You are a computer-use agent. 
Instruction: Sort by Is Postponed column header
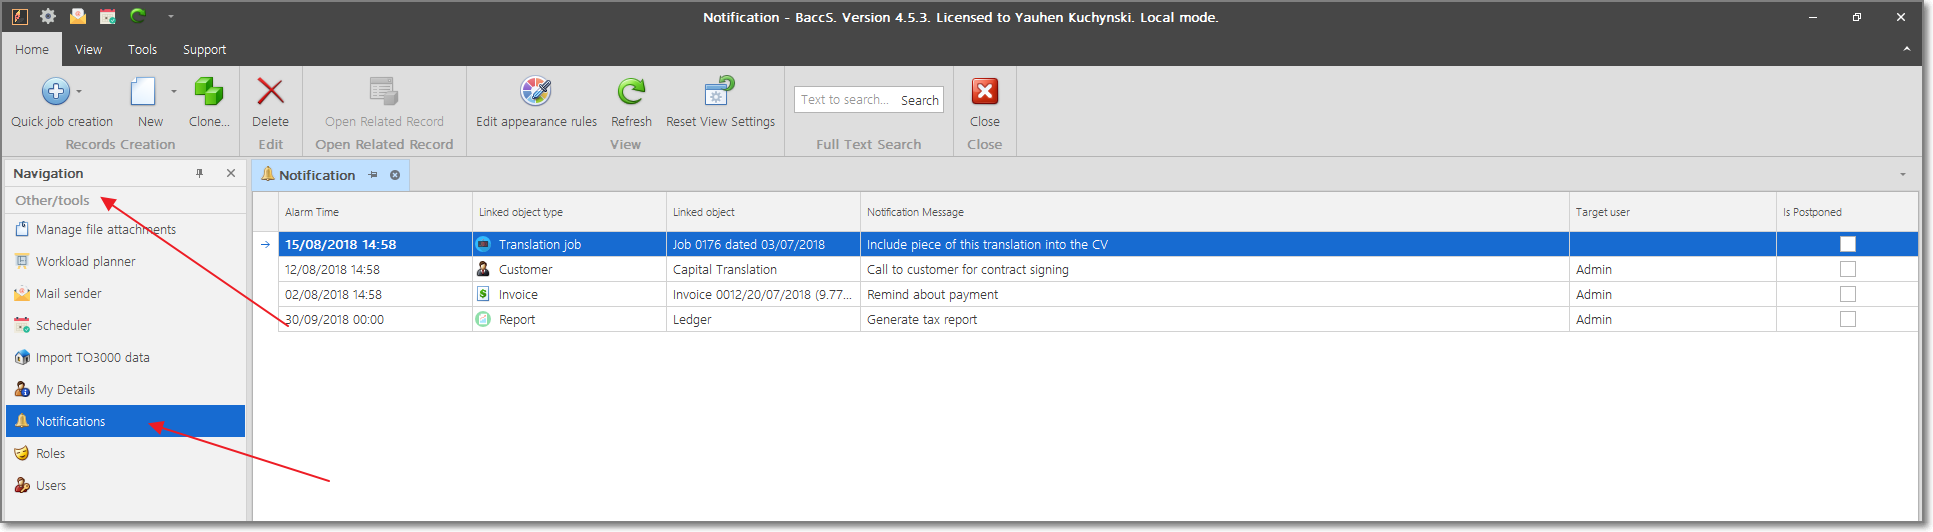point(1846,212)
